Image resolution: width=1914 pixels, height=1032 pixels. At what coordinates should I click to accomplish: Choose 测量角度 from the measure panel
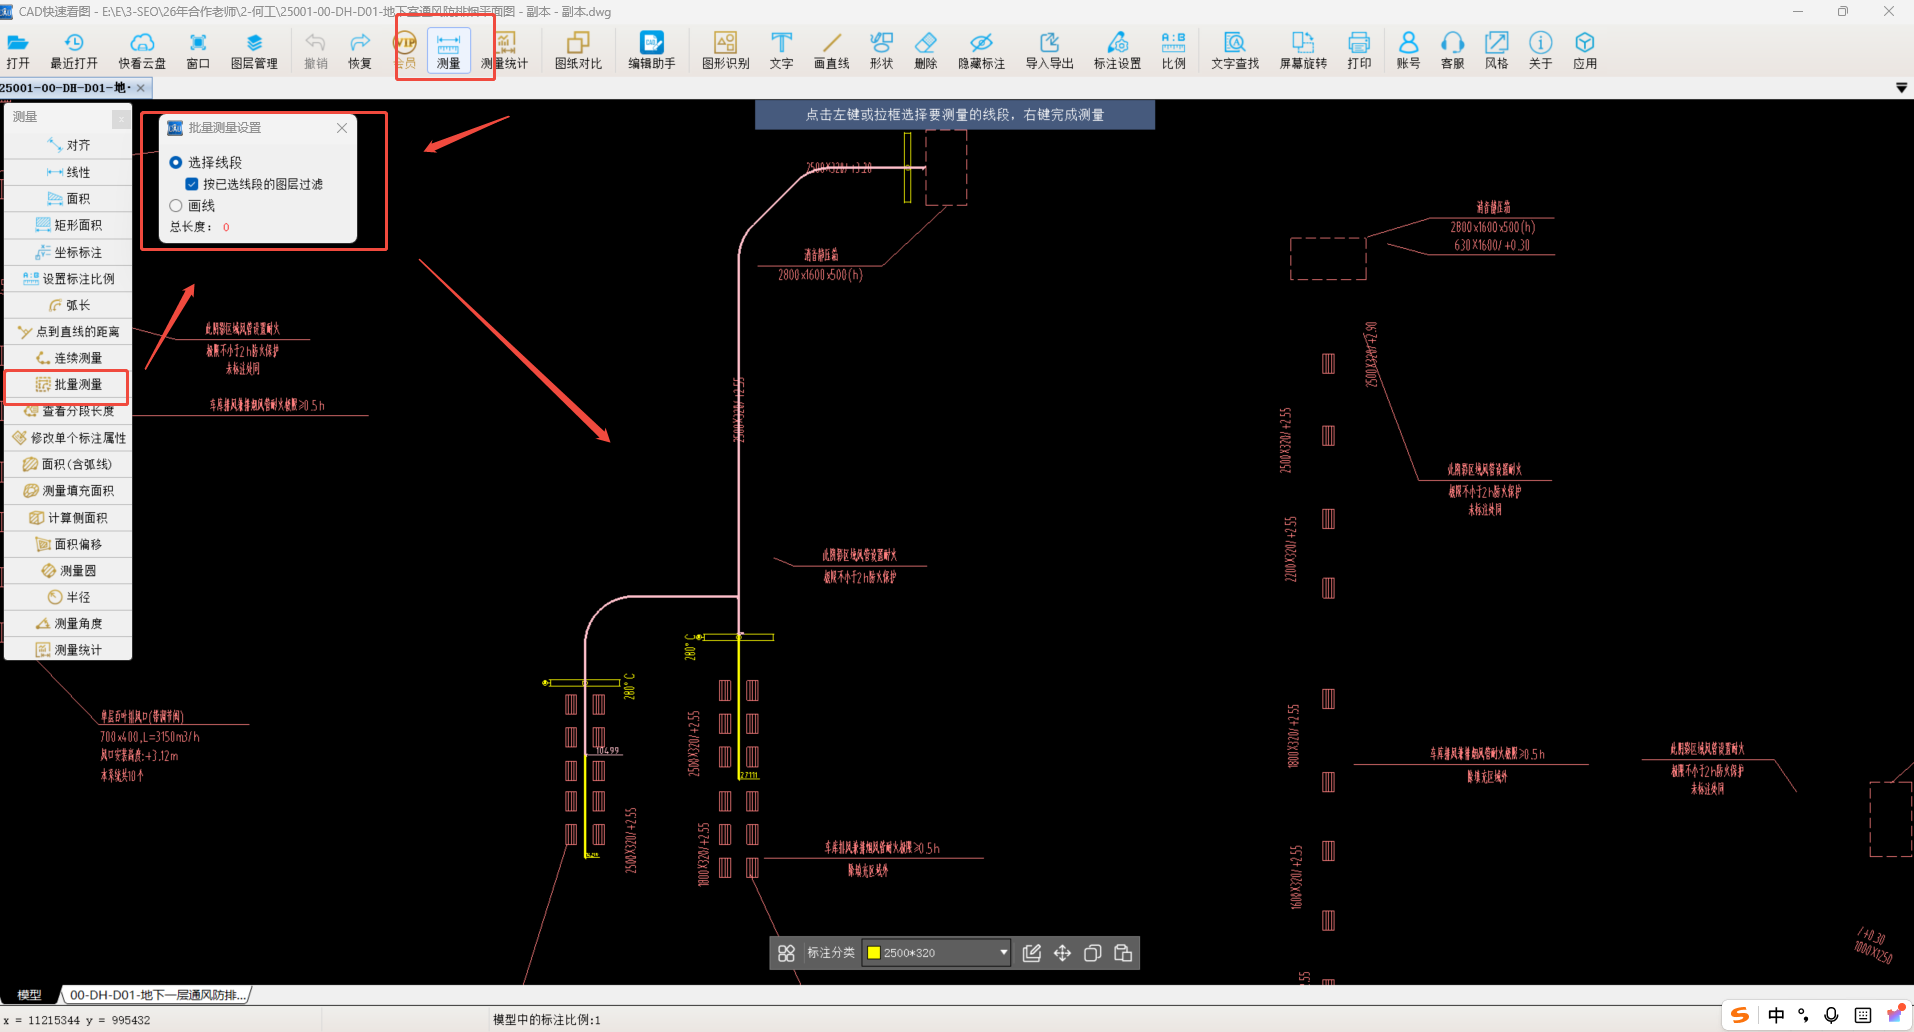pyautogui.click(x=68, y=623)
